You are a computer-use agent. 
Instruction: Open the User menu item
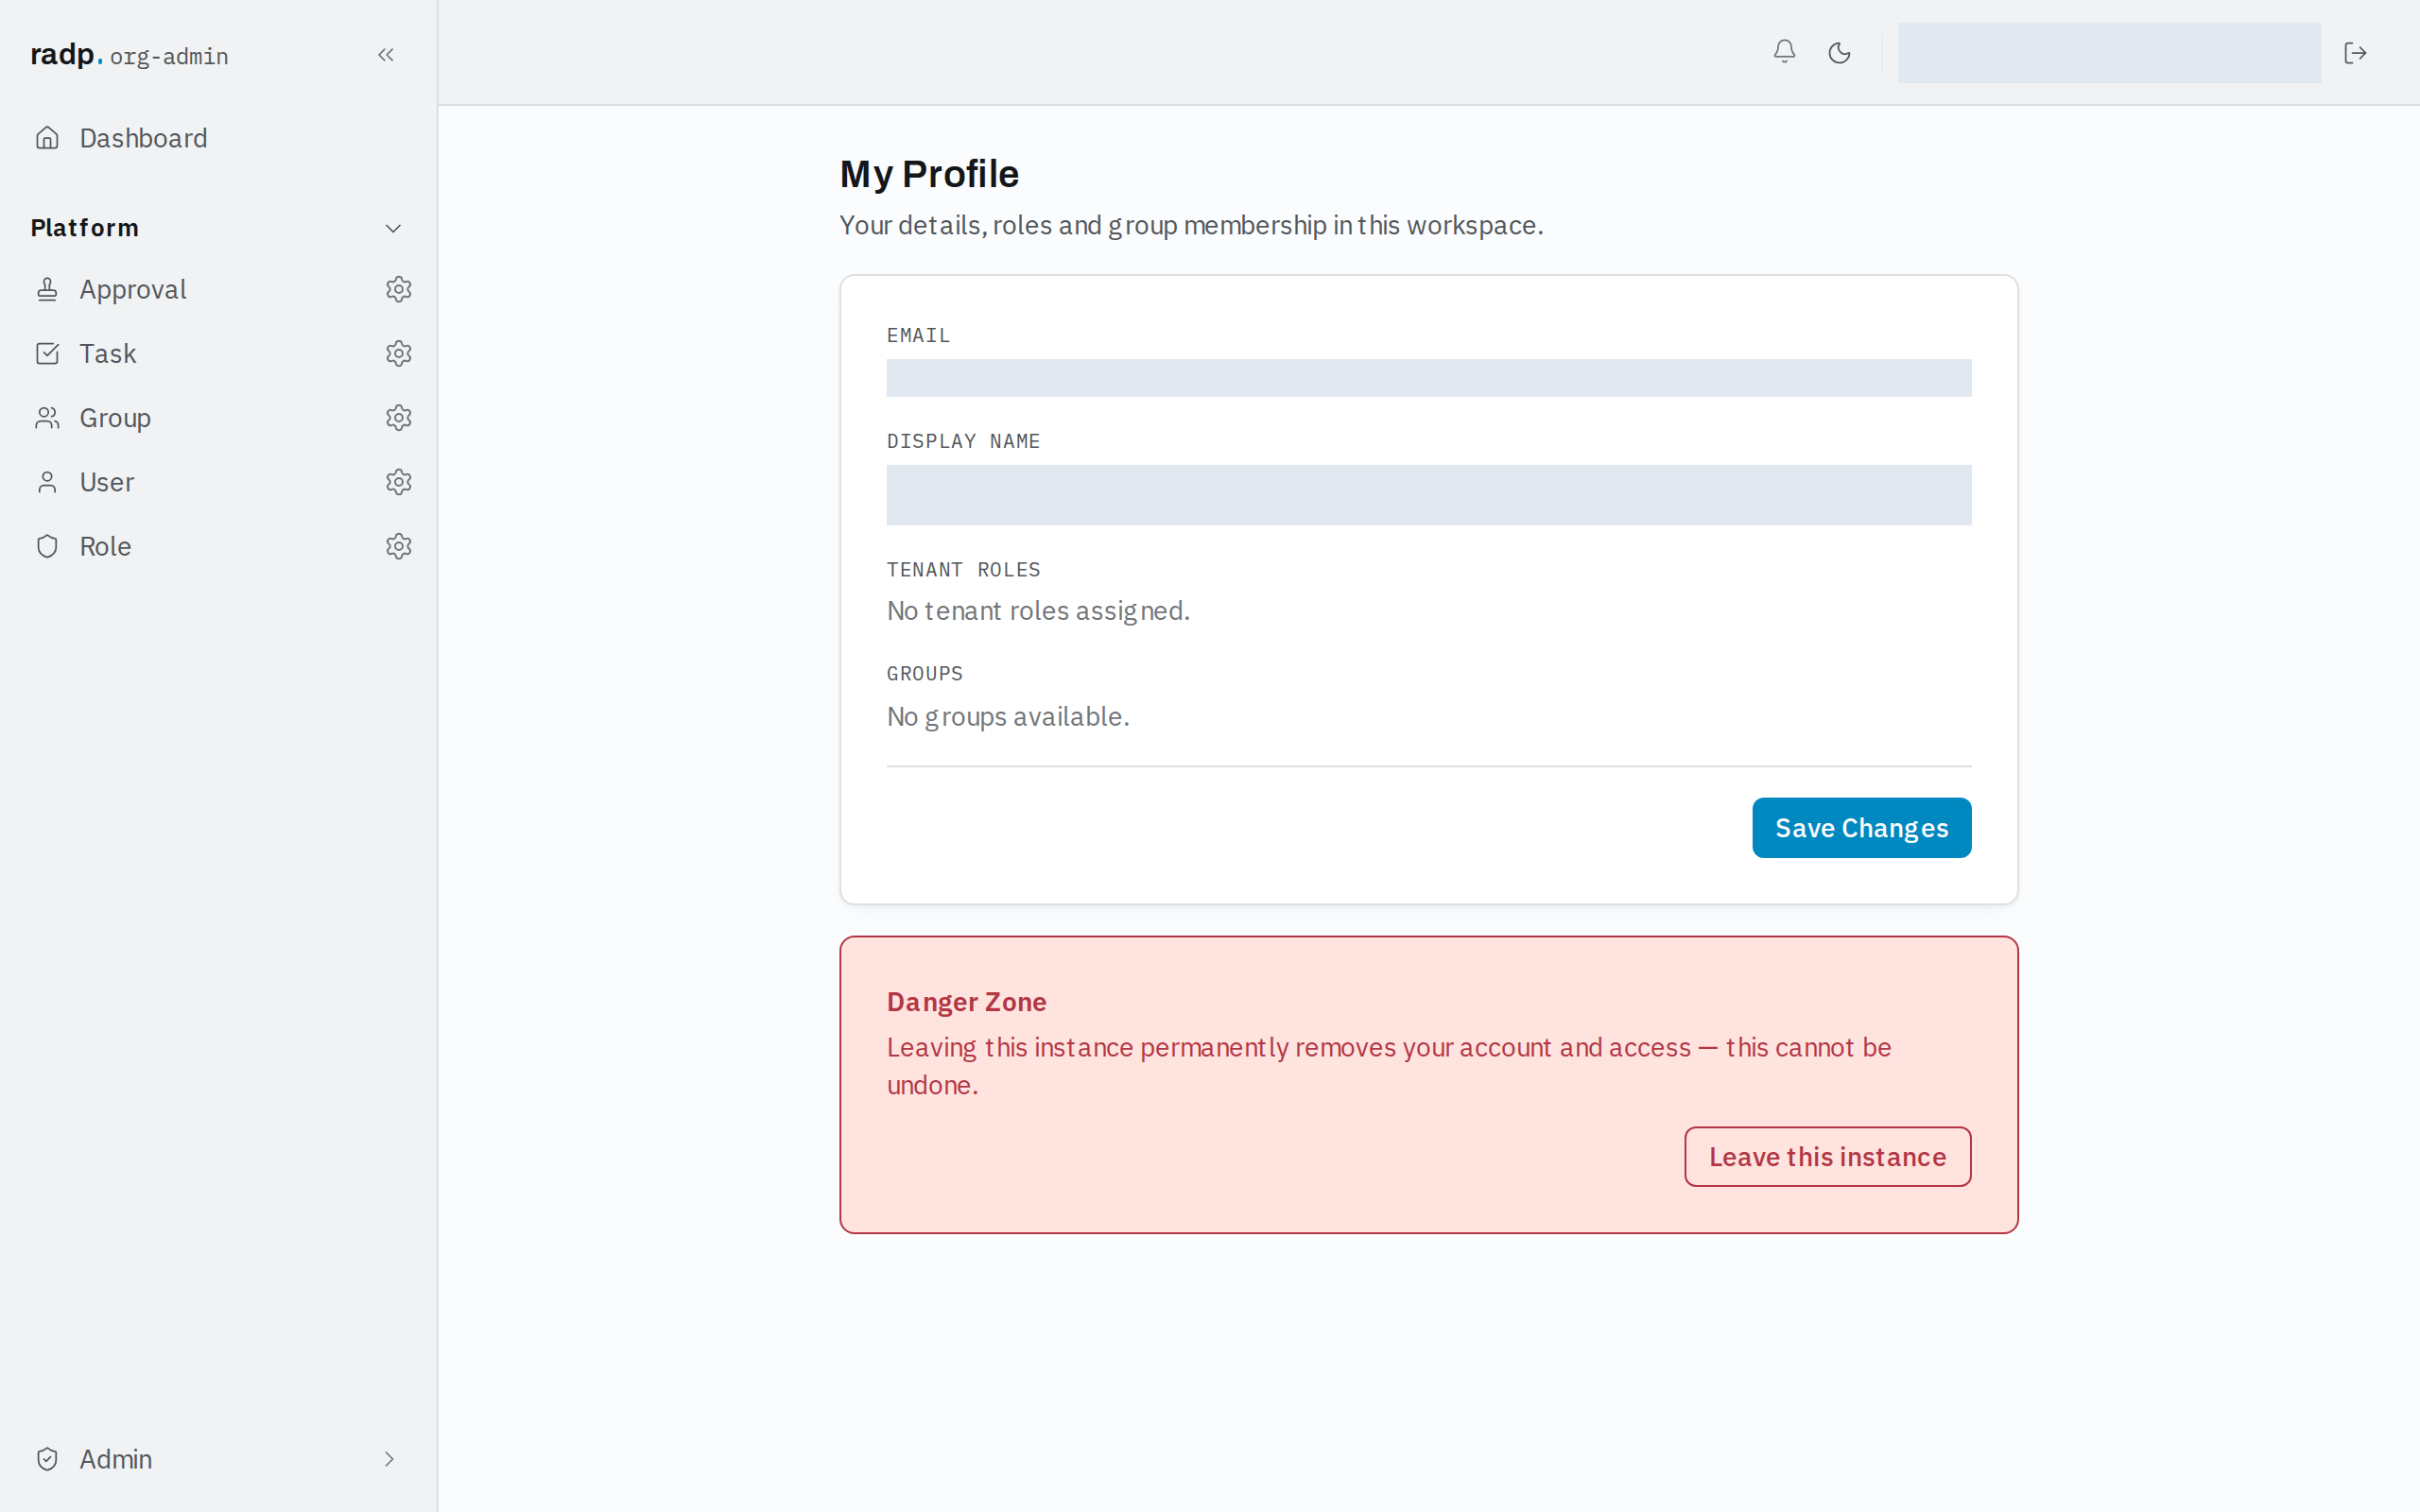(x=107, y=482)
